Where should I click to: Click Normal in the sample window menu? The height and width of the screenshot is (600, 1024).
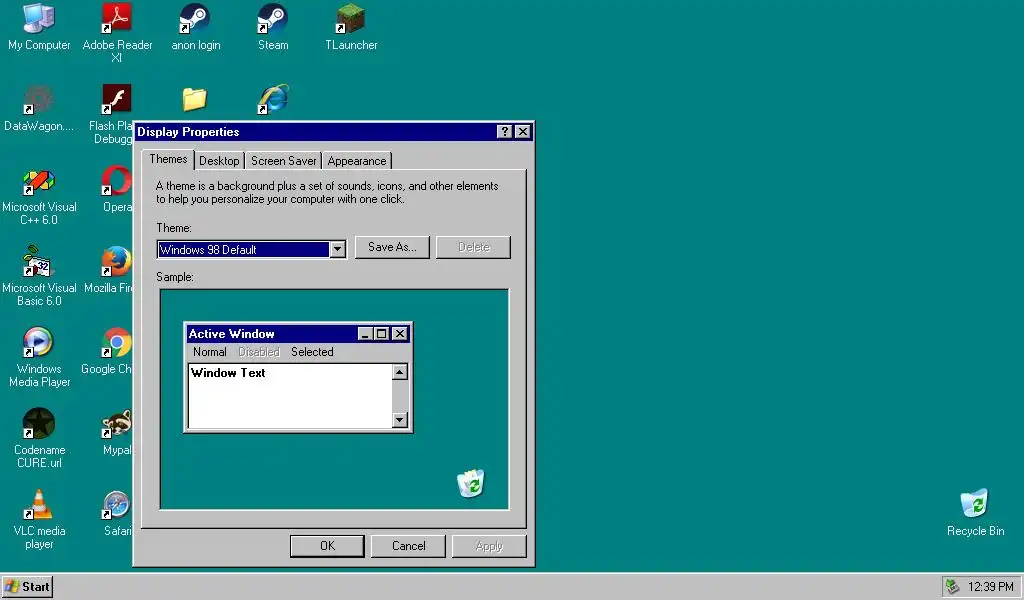click(x=210, y=352)
